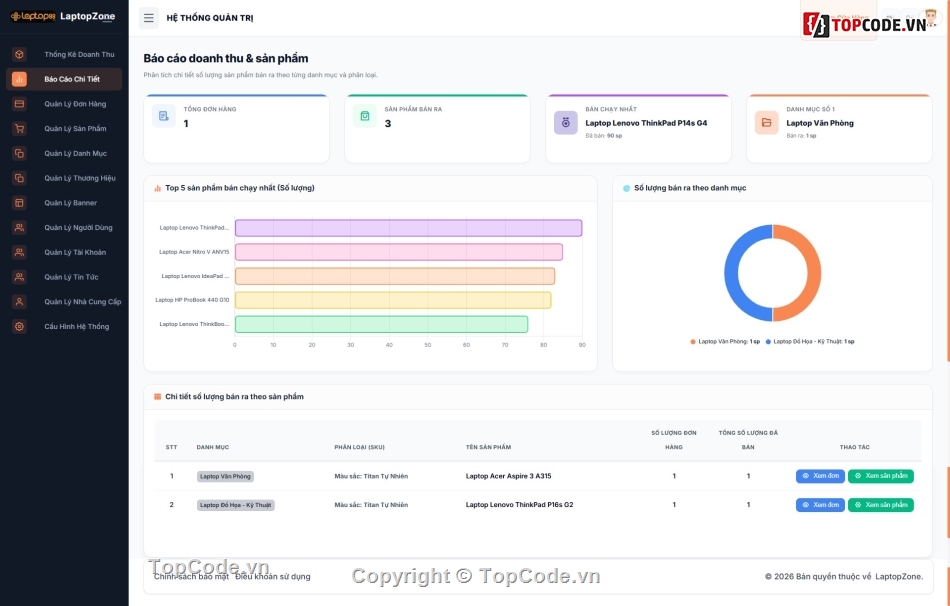950x606 pixels.
Task: Click the Tổng đơn hàng card icon
Action: (164, 116)
